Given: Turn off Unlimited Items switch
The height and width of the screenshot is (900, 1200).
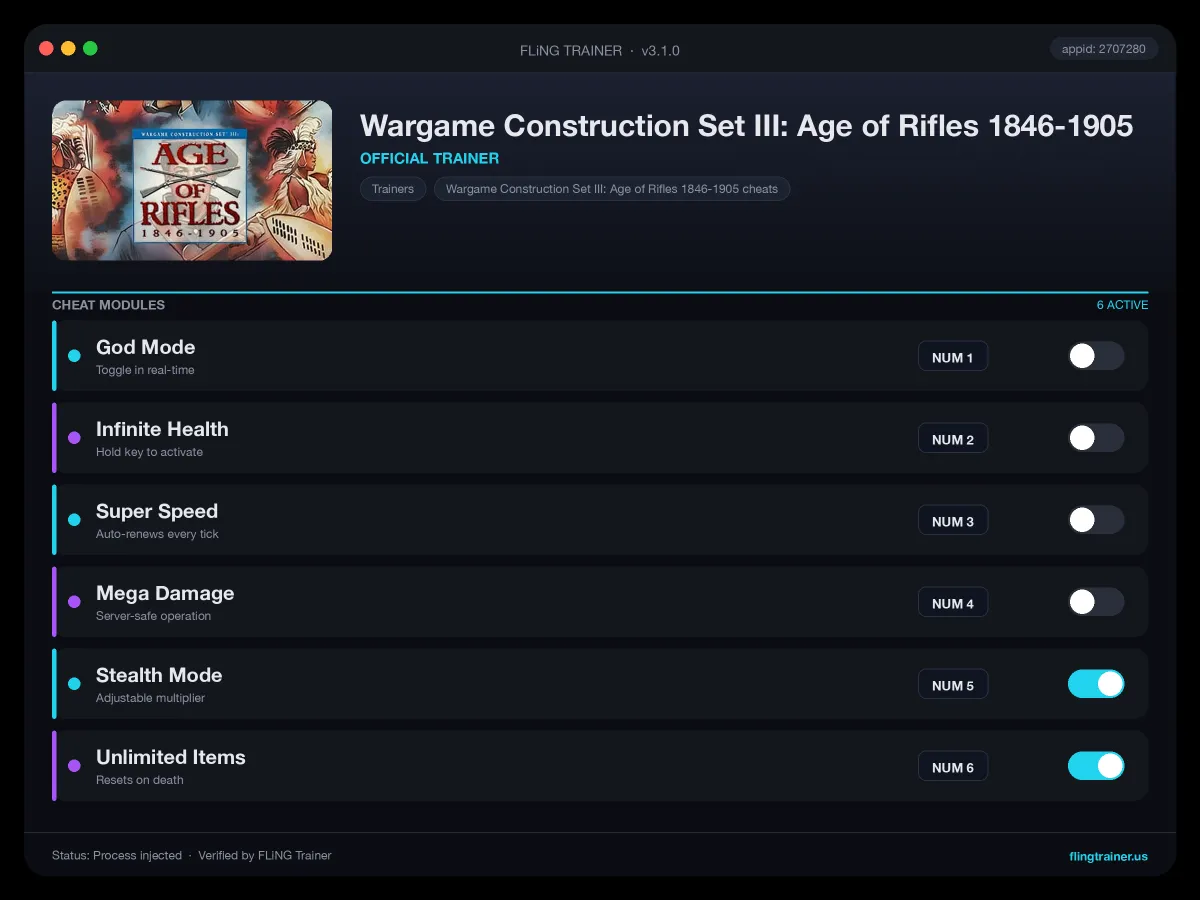Looking at the screenshot, I should tap(1096, 766).
